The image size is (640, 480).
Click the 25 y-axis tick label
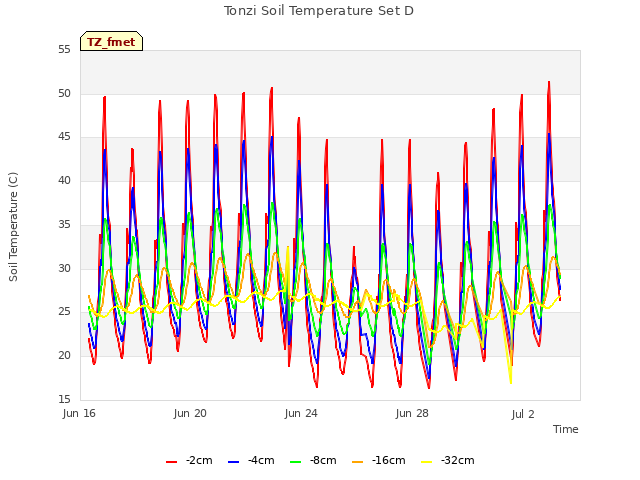coord(64,312)
